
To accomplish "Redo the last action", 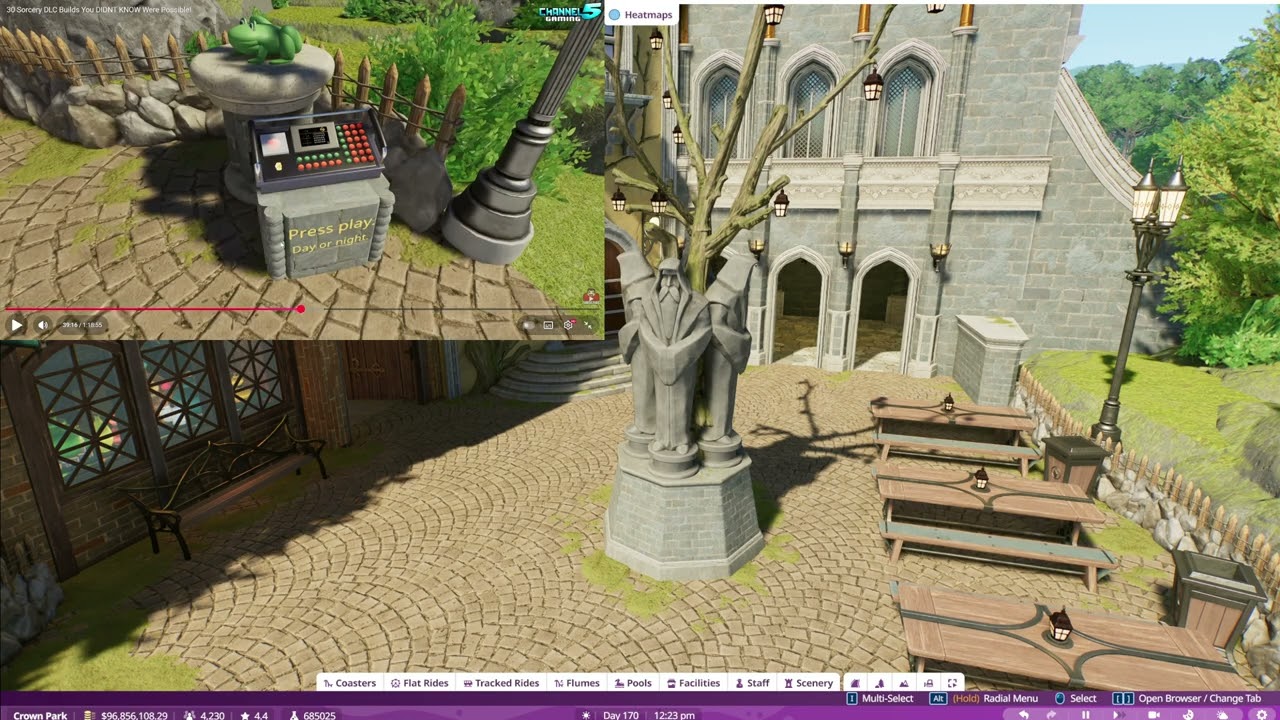I will pos(1051,714).
